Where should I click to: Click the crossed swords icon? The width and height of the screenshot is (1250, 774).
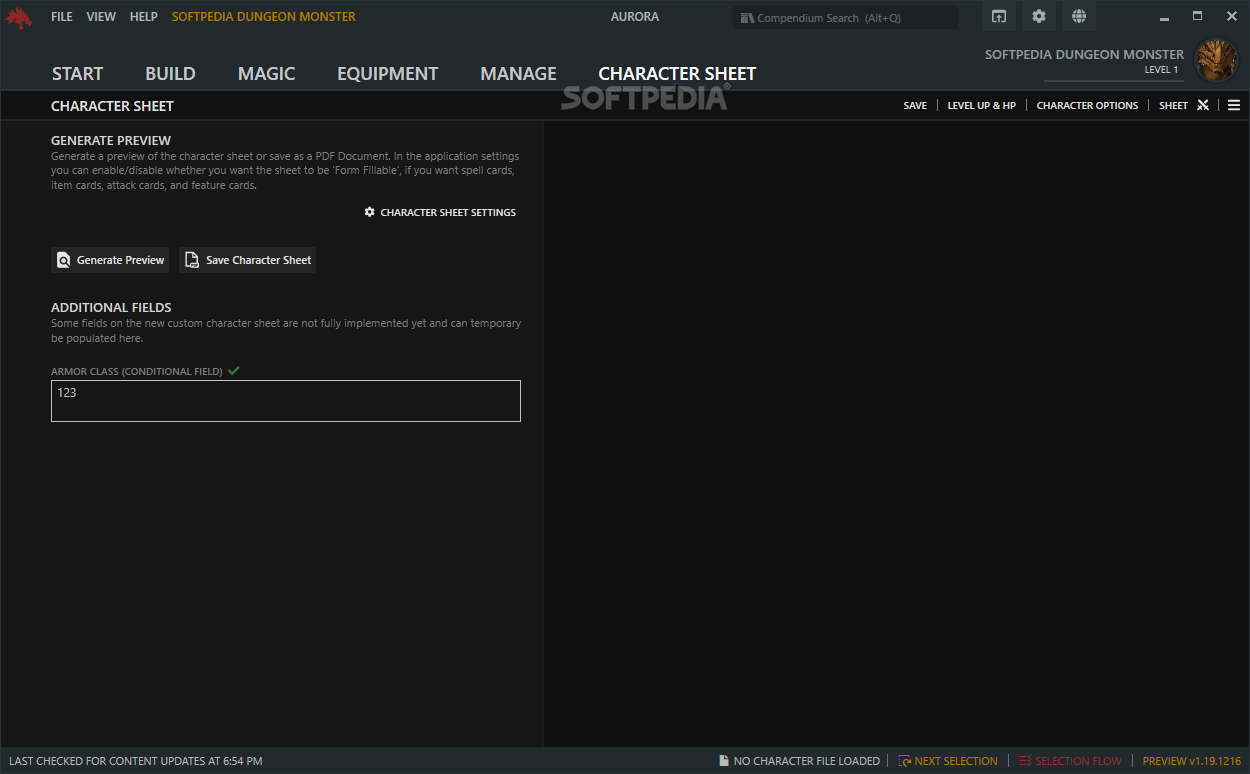pyautogui.click(x=1203, y=106)
